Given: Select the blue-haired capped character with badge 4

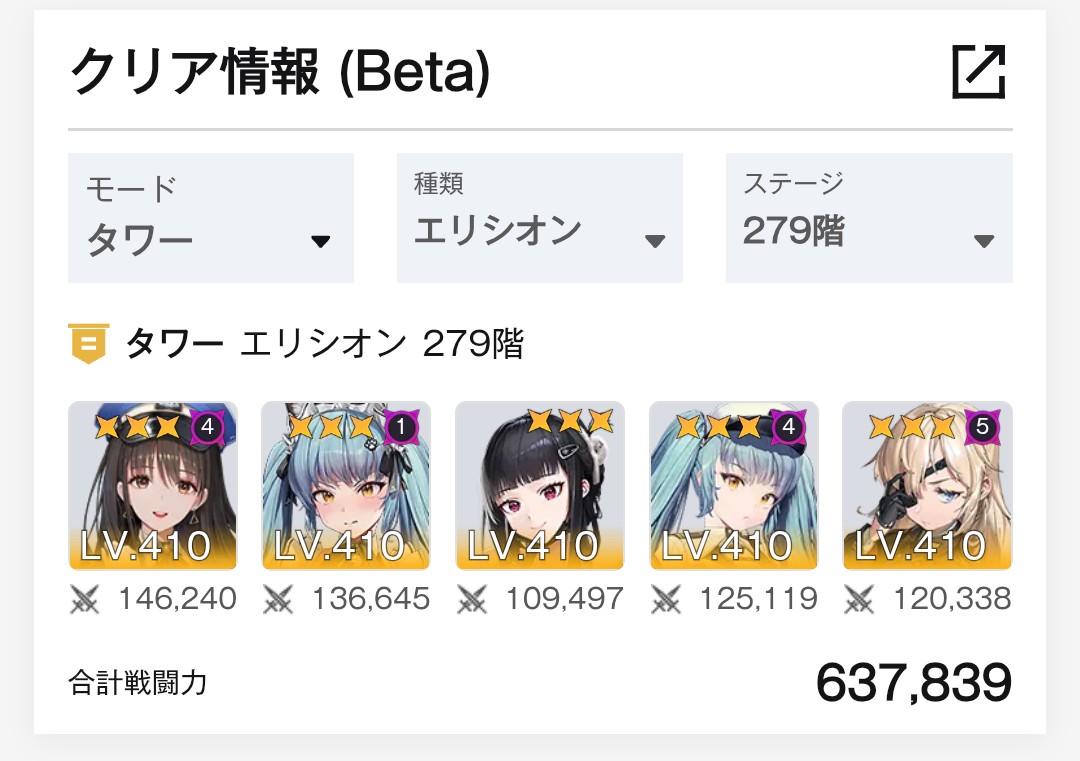Looking at the screenshot, I should coord(734,486).
